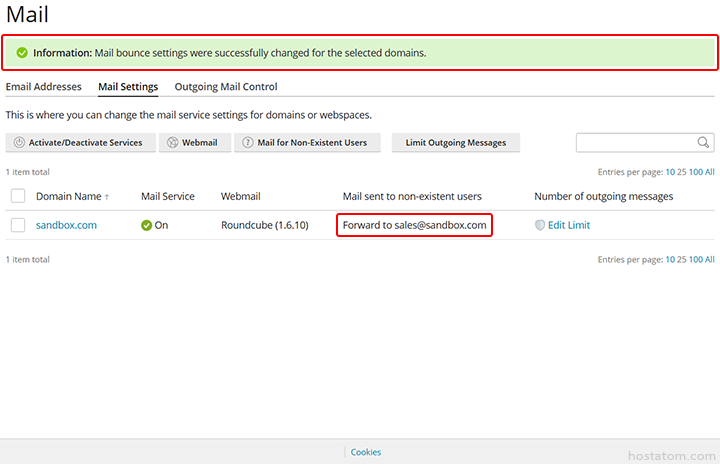
Task: Open the sandbox.com domain link
Action: [66, 225]
